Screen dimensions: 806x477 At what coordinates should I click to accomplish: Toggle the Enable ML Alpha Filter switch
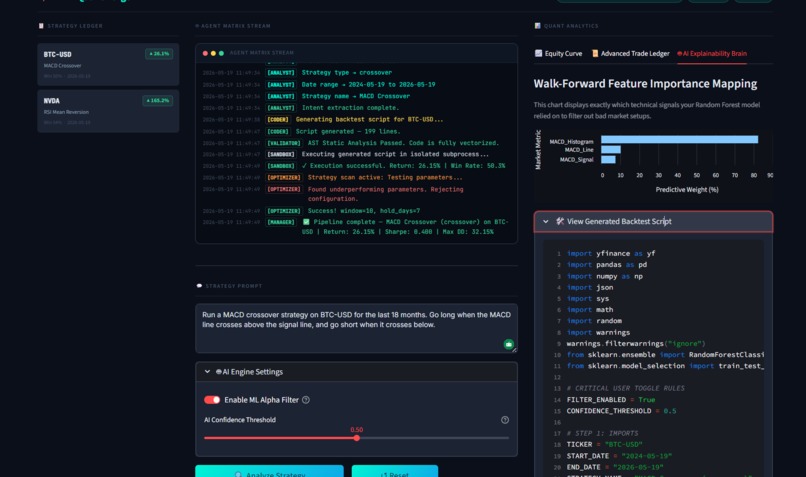212,400
